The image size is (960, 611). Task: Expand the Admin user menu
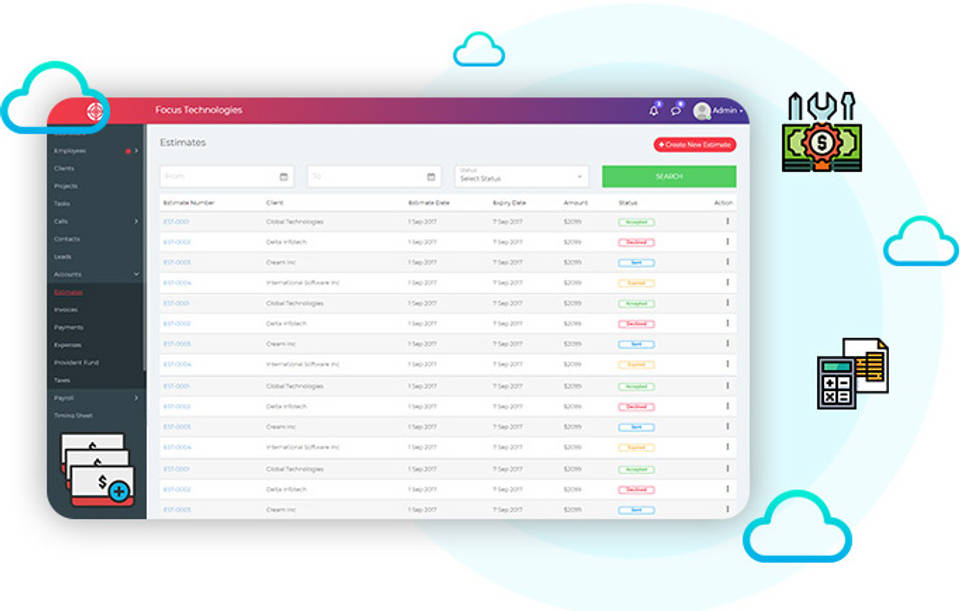pos(727,111)
